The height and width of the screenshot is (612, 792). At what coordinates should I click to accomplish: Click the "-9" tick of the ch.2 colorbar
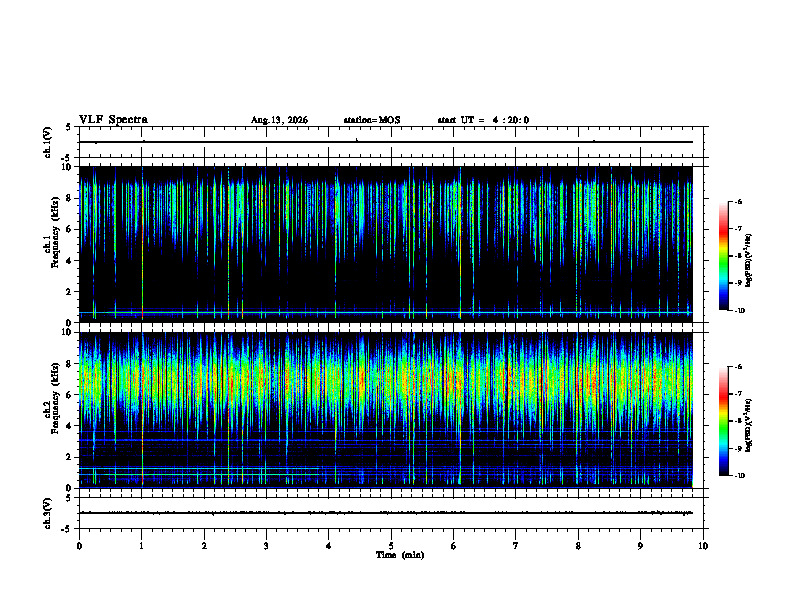738,448
